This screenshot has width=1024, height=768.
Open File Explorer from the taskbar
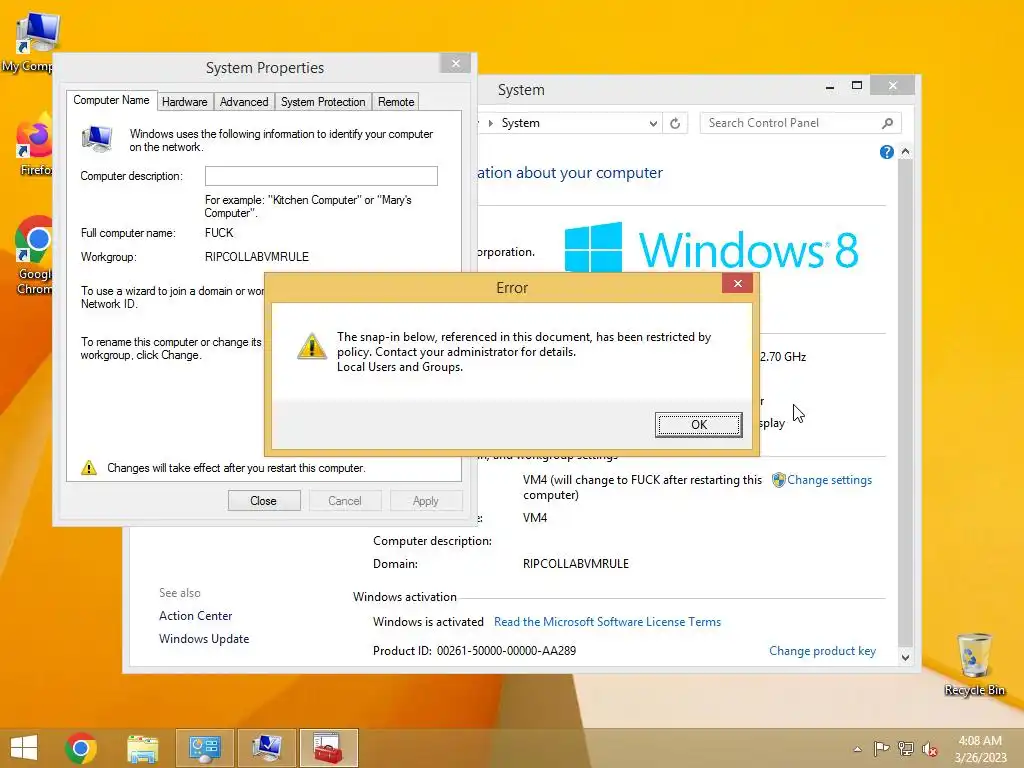[x=142, y=748]
